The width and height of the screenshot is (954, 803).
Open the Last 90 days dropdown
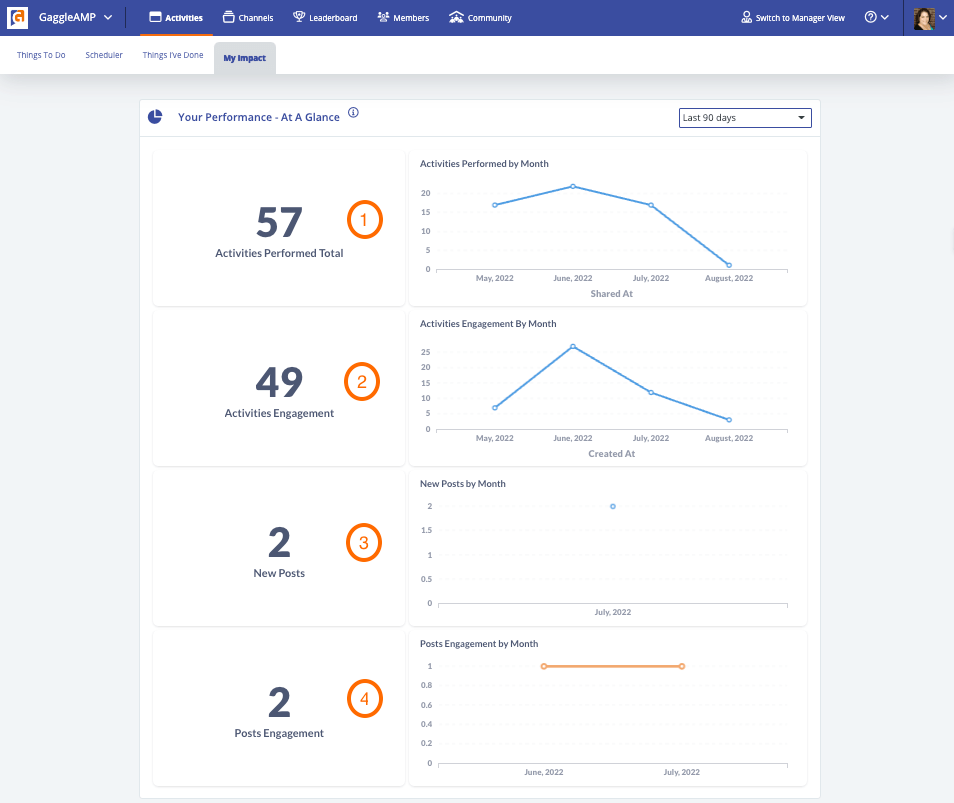(x=745, y=118)
